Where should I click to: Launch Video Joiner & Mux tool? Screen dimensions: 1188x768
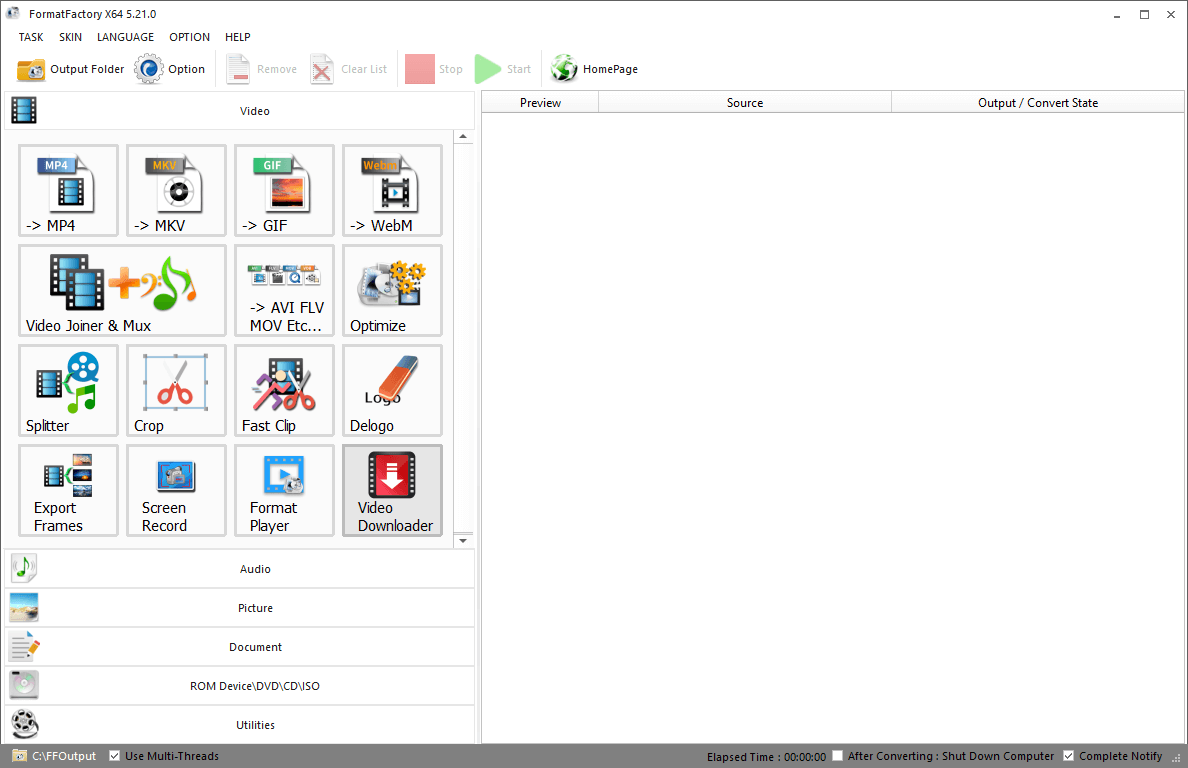122,290
